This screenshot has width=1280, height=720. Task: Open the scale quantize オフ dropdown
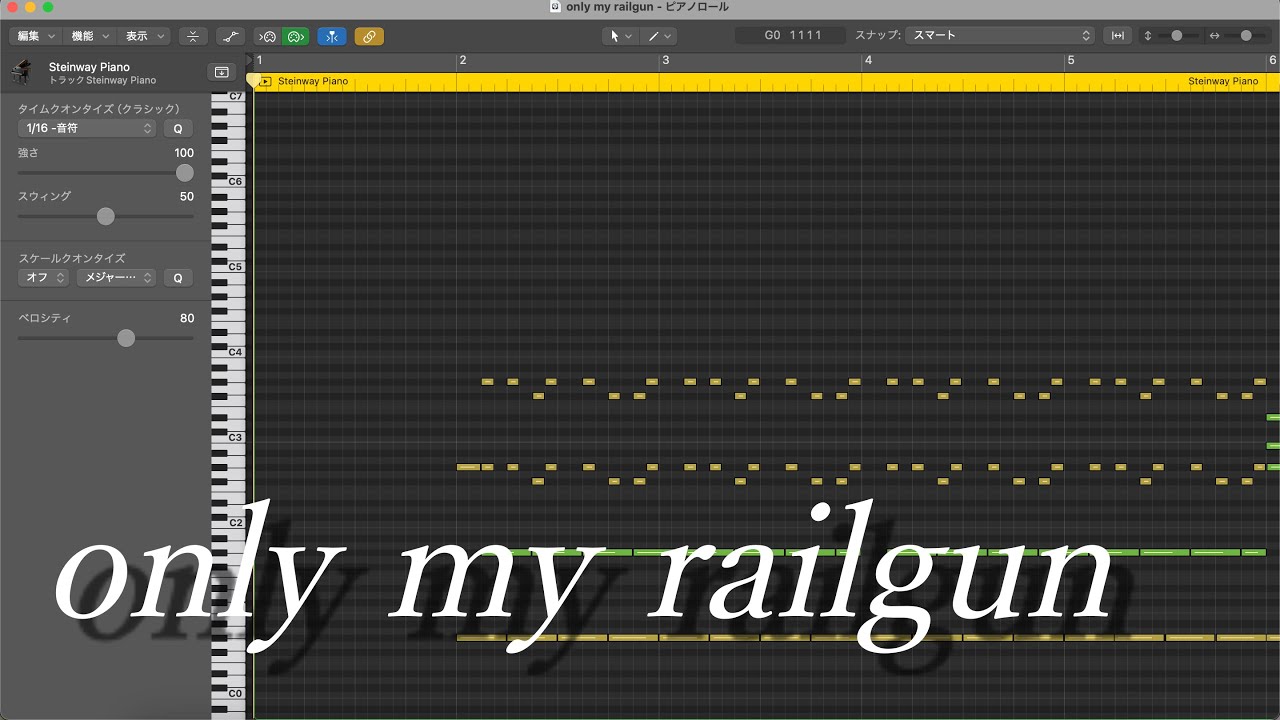click(x=43, y=278)
